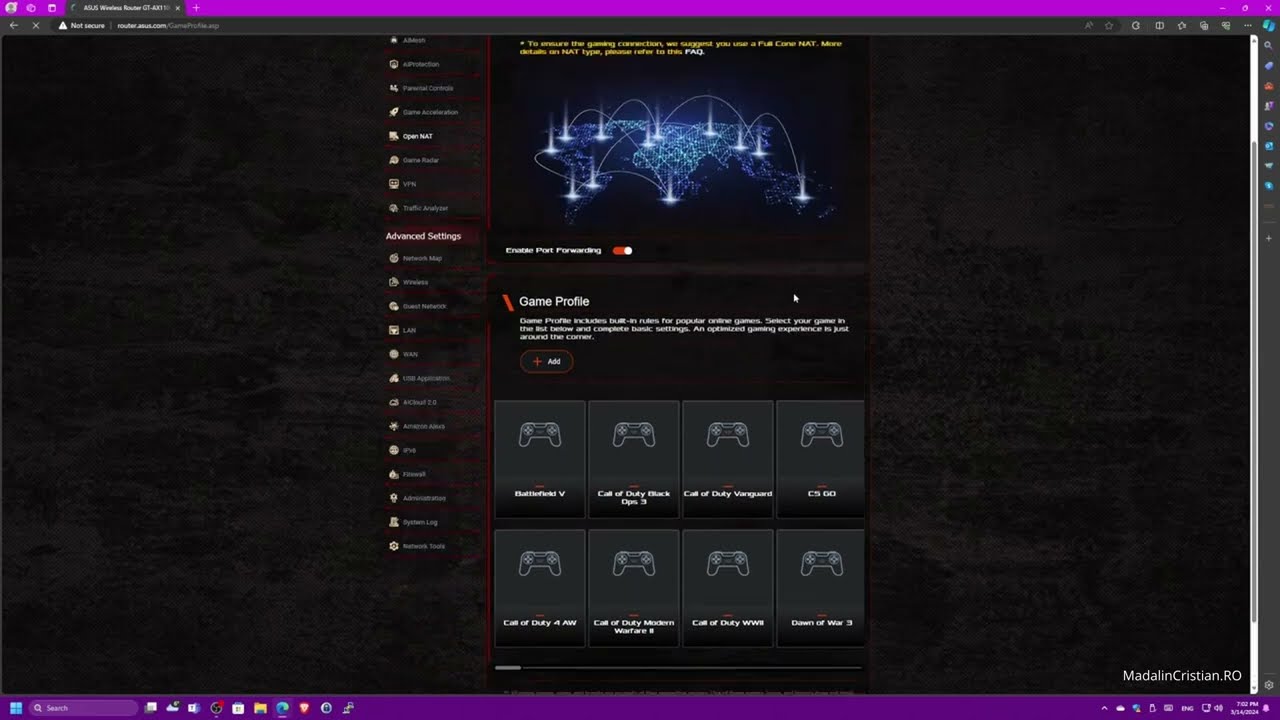
Task: Open Administration page in the sidebar
Action: pos(424,498)
